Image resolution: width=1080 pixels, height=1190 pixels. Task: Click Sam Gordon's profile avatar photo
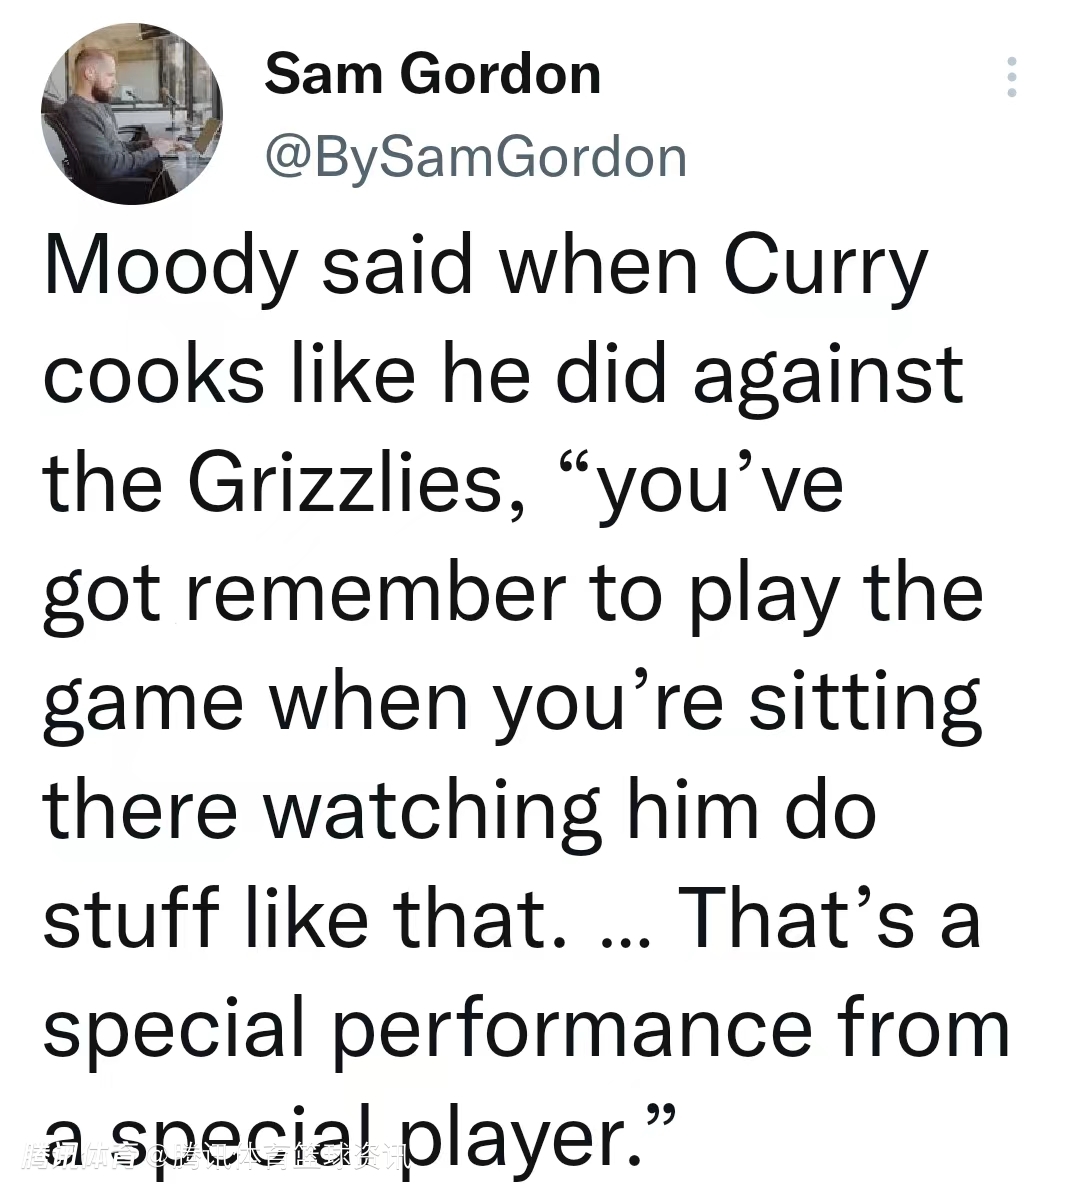pyautogui.click(x=131, y=114)
